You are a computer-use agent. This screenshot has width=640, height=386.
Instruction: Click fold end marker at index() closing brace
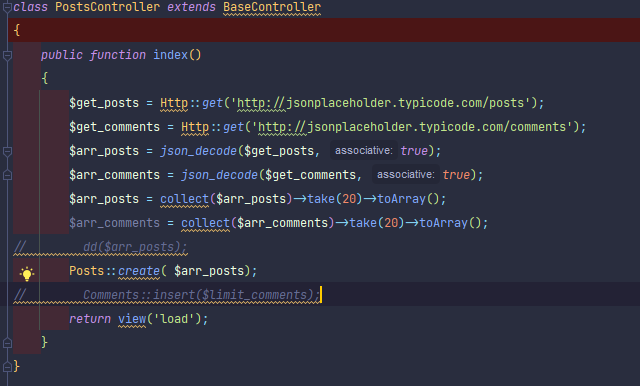point(7,343)
